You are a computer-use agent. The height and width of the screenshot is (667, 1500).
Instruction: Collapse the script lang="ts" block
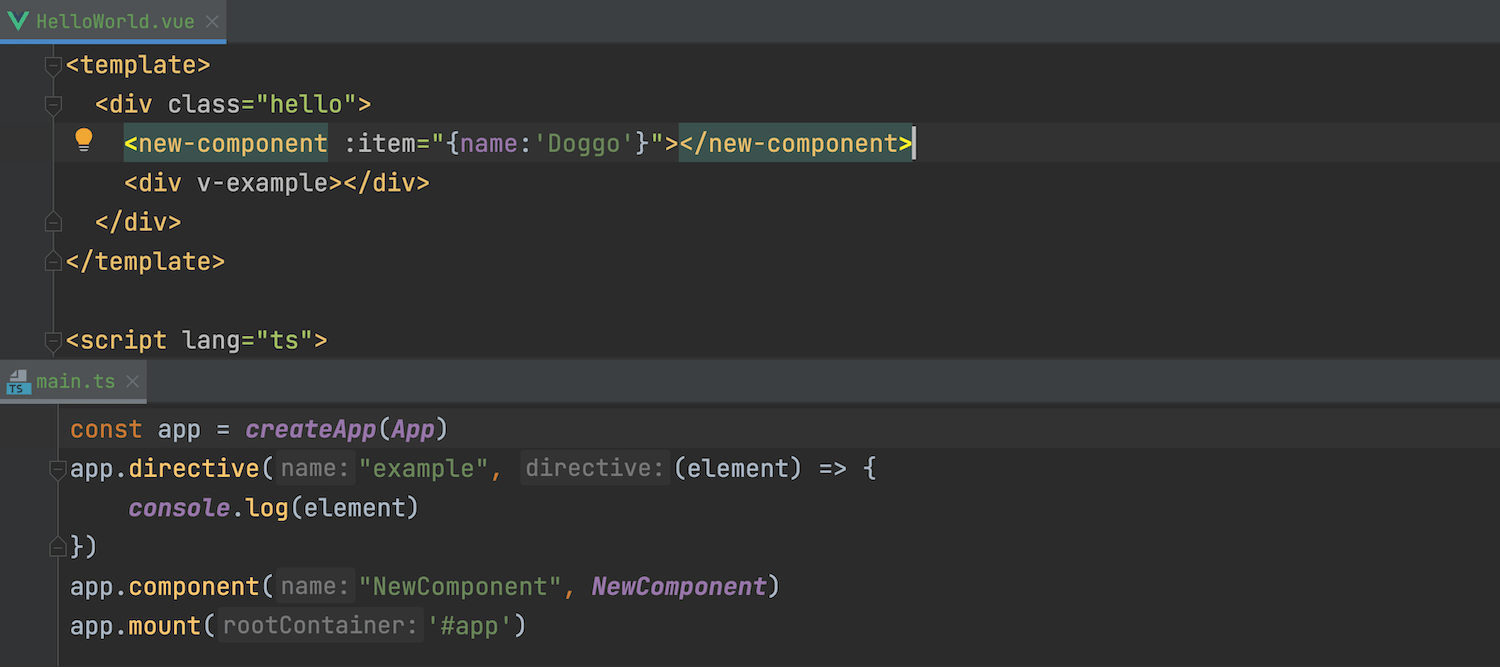(53, 340)
